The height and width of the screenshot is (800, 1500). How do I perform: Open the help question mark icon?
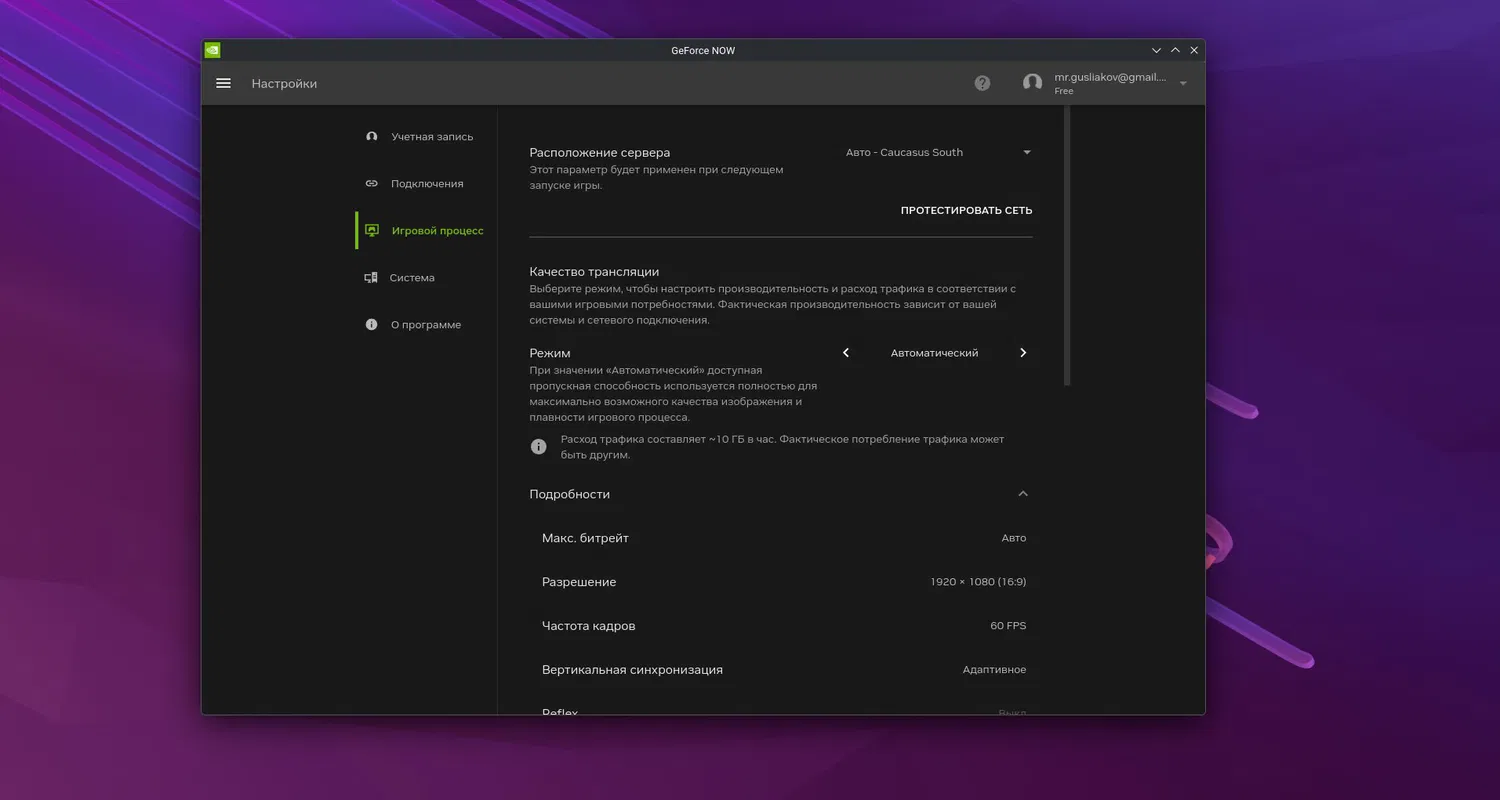(982, 83)
